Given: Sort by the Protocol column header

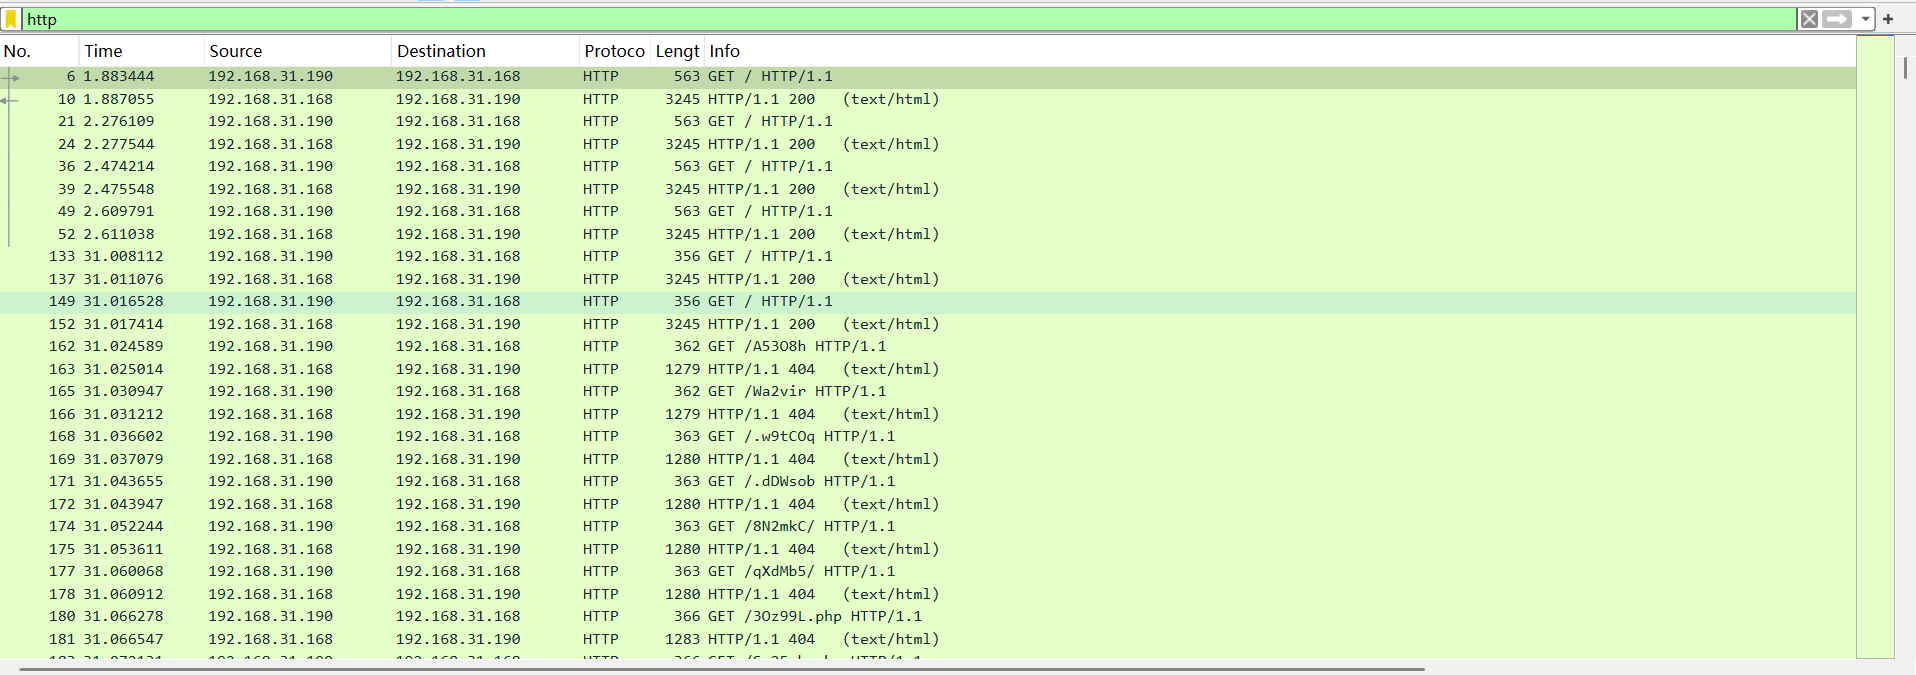Looking at the screenshot, I should coord(614,51).
